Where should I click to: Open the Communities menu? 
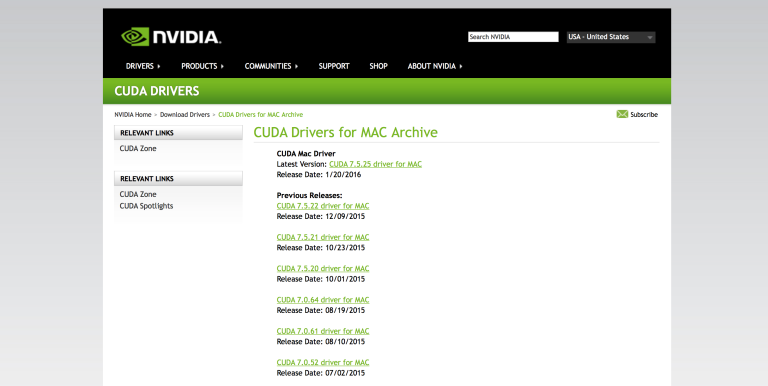pos(271,66)
